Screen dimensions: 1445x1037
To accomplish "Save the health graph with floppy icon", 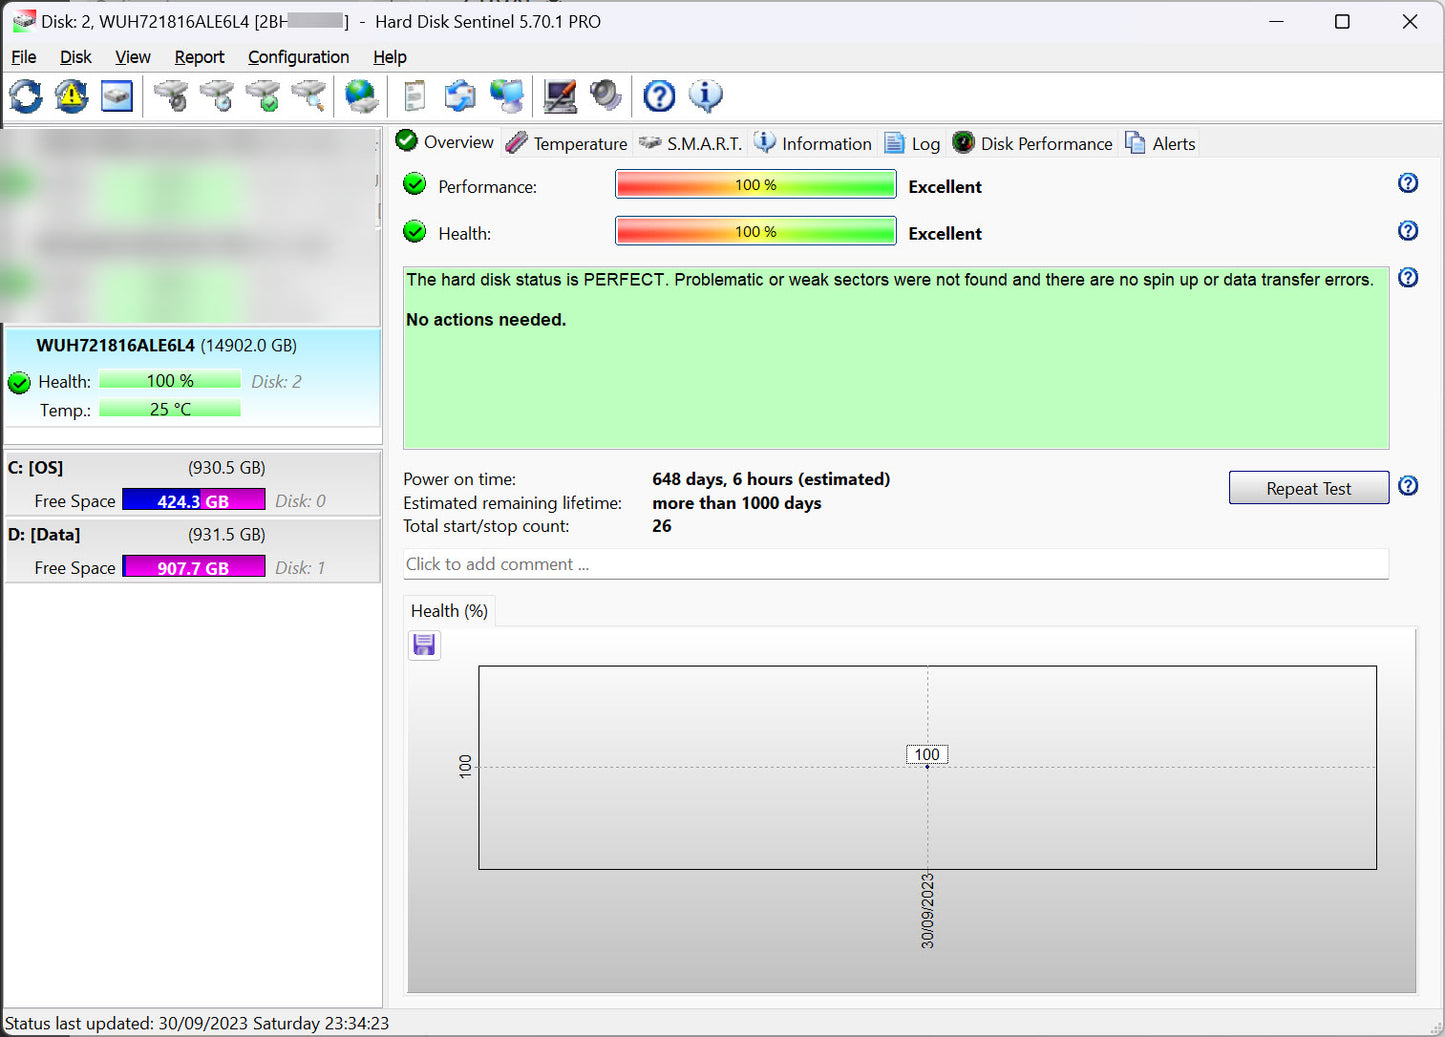I will [x=424, y=645].
